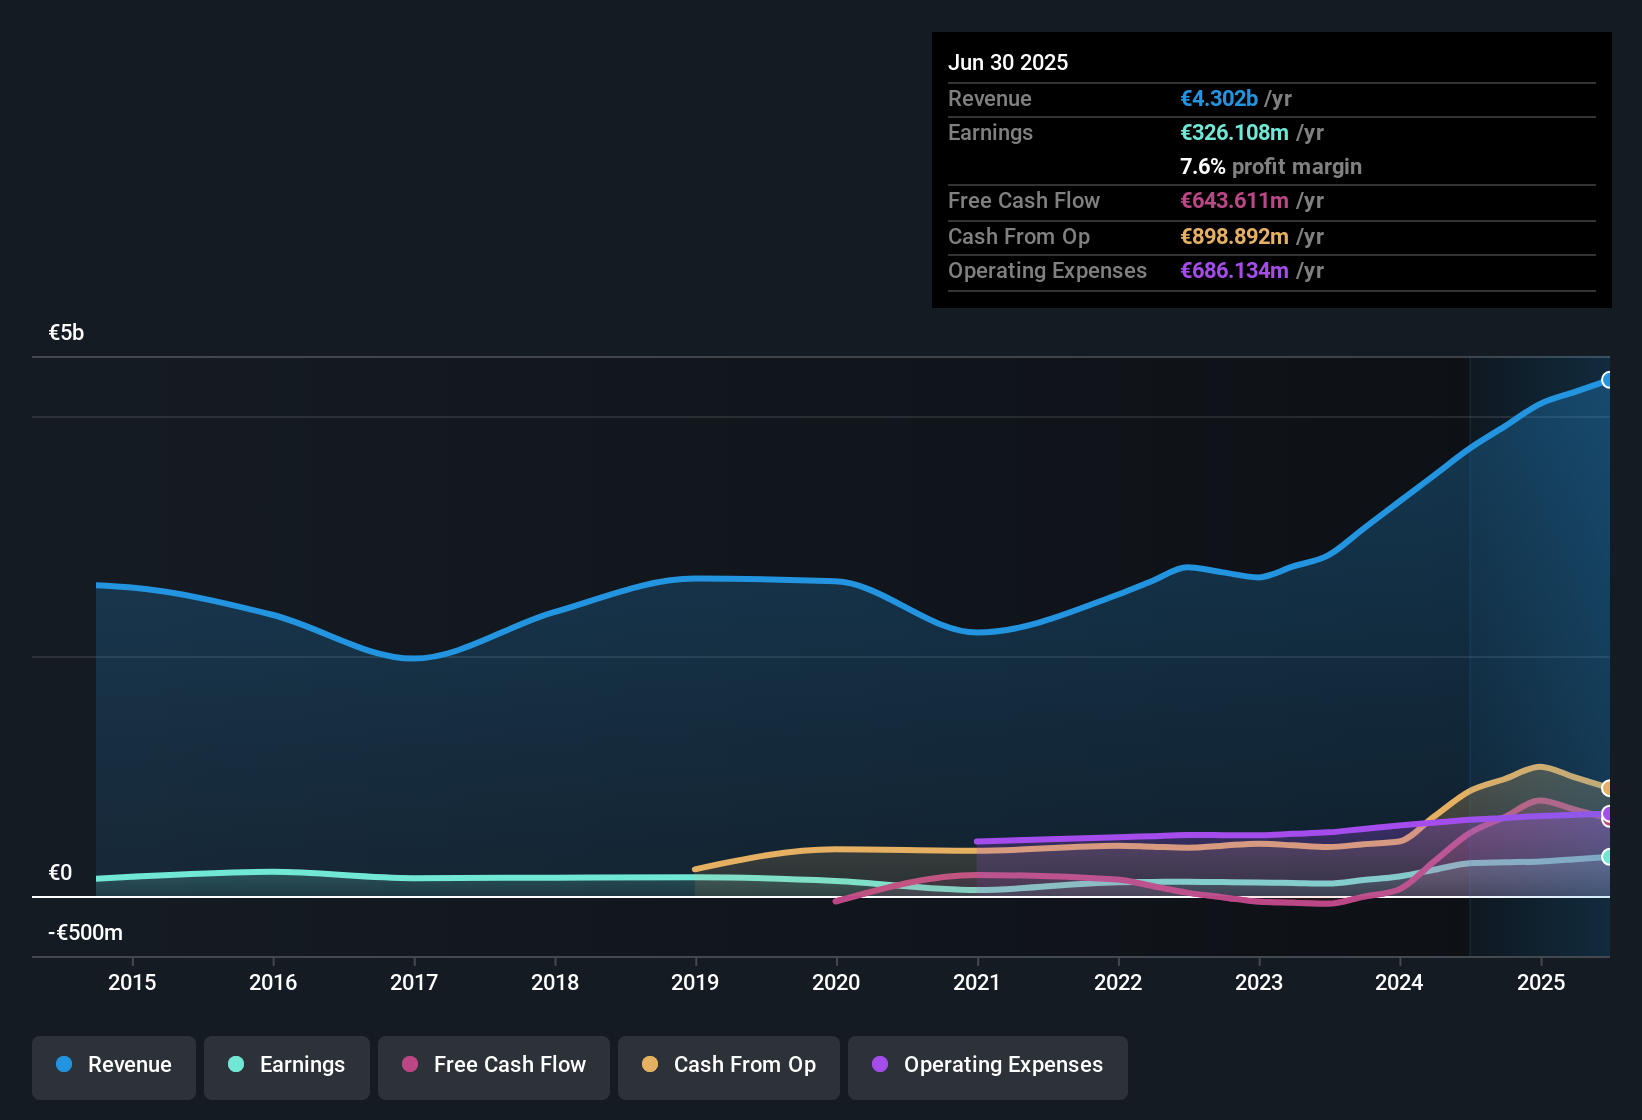Click the blue Revenue legend dot
The width and height of the screenshot is (1642, 1120).
pyautogui.click(x=63, y=1065)
